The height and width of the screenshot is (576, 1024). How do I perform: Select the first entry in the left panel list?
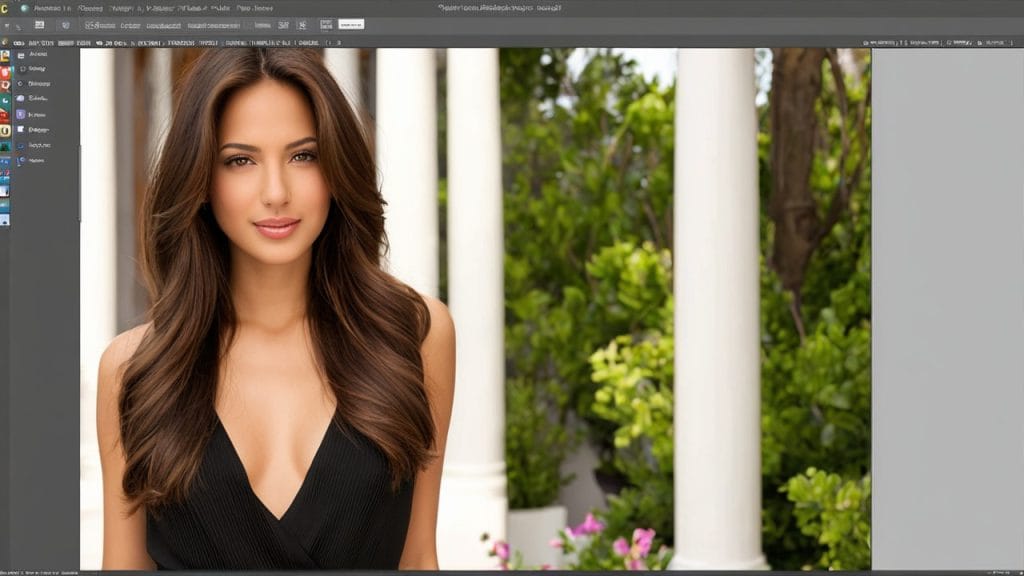pyautogui.click(x=37, y=54)
